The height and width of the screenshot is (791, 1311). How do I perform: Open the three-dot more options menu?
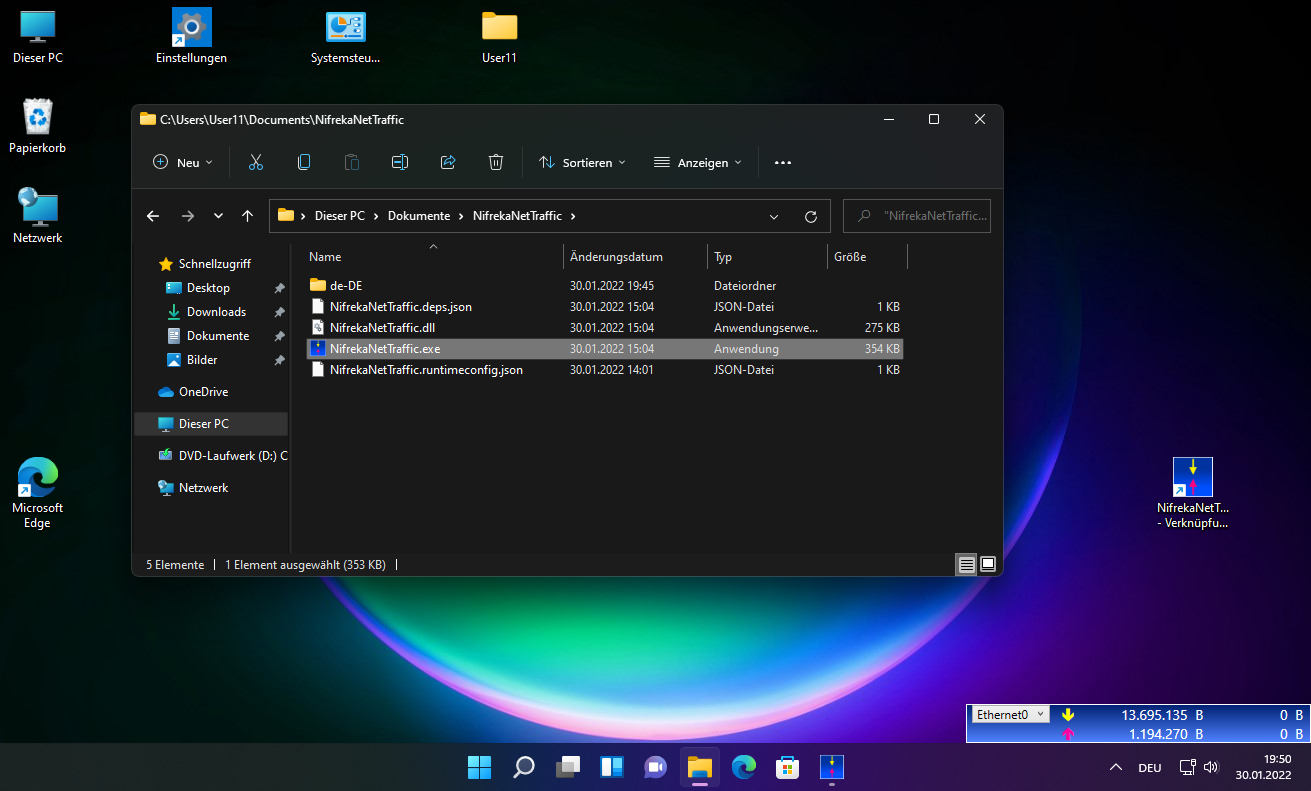coord(783,162)
